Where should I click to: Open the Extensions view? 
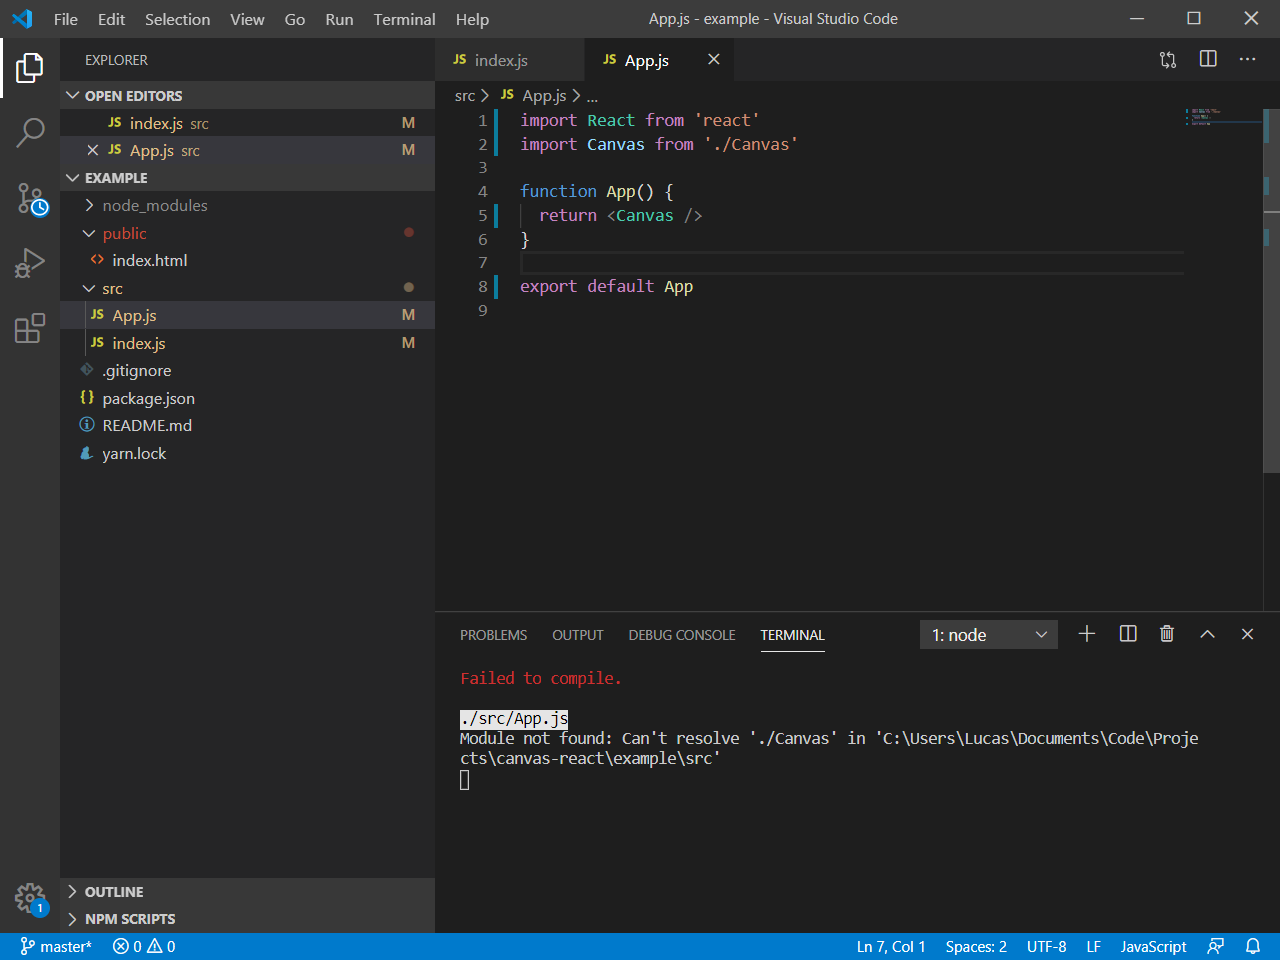(x=30, y=327)
